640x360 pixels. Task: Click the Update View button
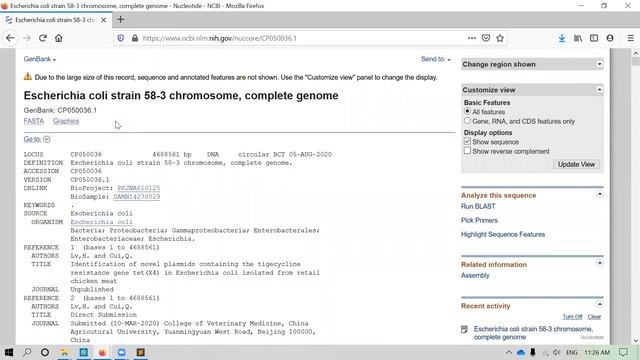coord(576,164)
